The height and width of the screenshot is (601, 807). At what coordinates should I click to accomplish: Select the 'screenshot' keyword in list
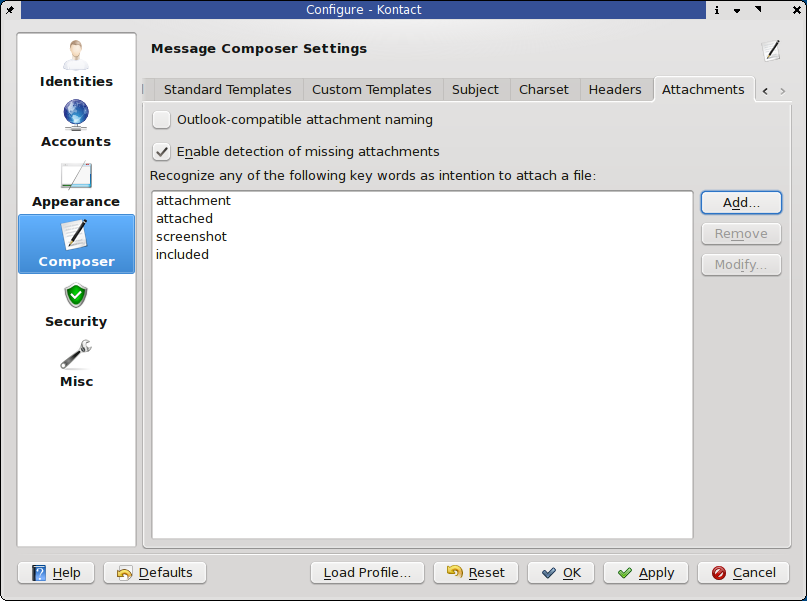192,237
